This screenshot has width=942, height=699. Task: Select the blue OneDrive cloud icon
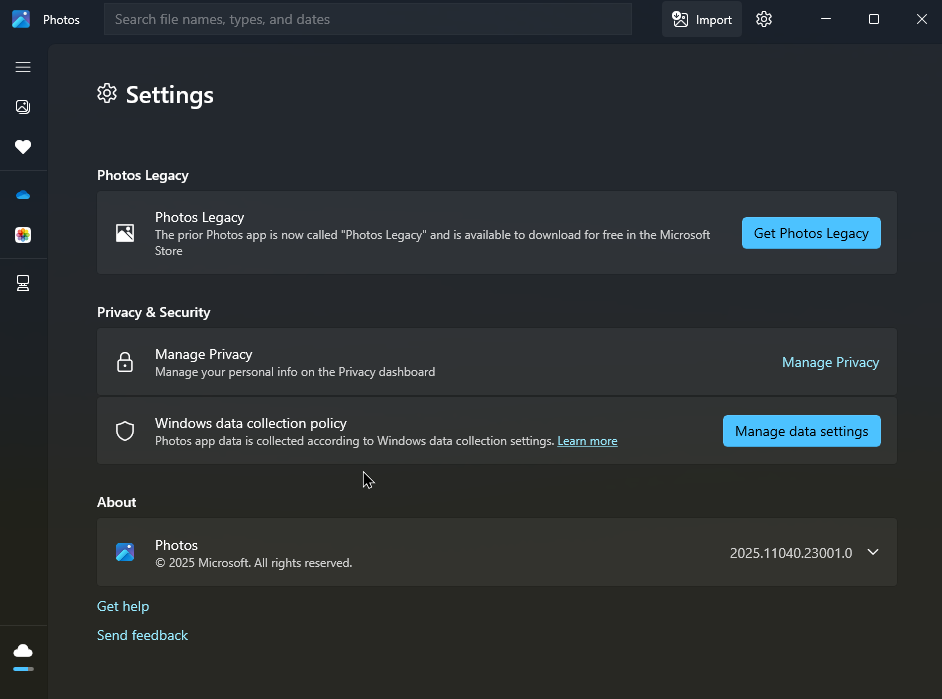(x=23, y=195)
